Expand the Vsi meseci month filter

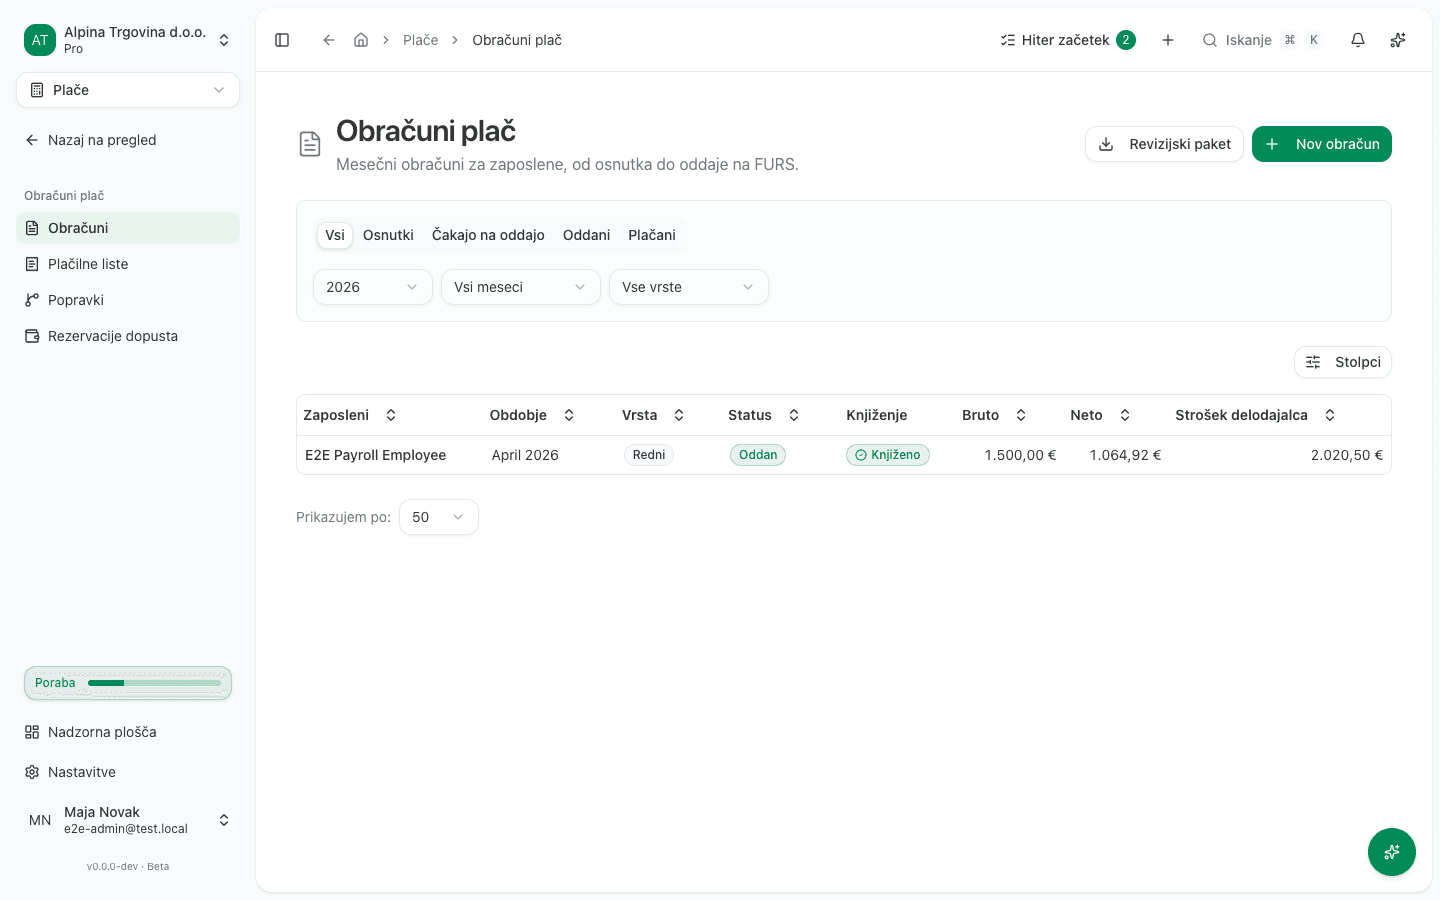click(521, 287)
